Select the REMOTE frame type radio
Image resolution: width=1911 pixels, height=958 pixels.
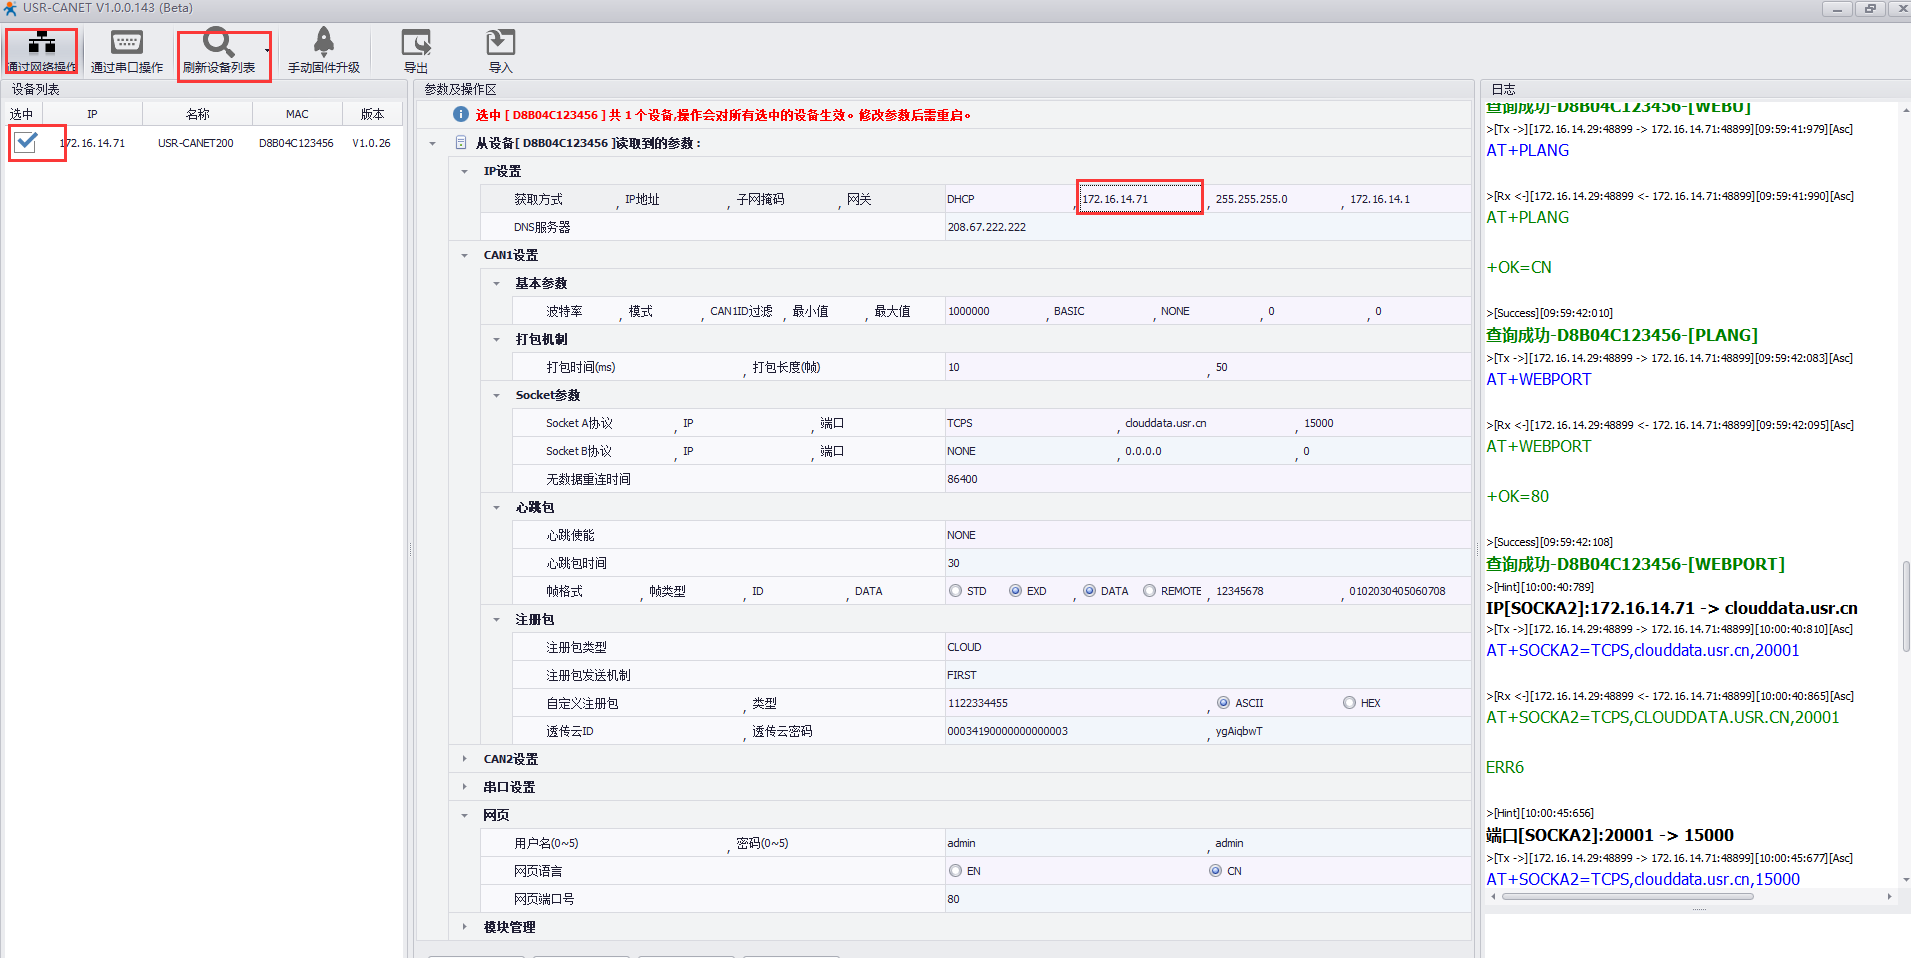tap(1150, 591)
